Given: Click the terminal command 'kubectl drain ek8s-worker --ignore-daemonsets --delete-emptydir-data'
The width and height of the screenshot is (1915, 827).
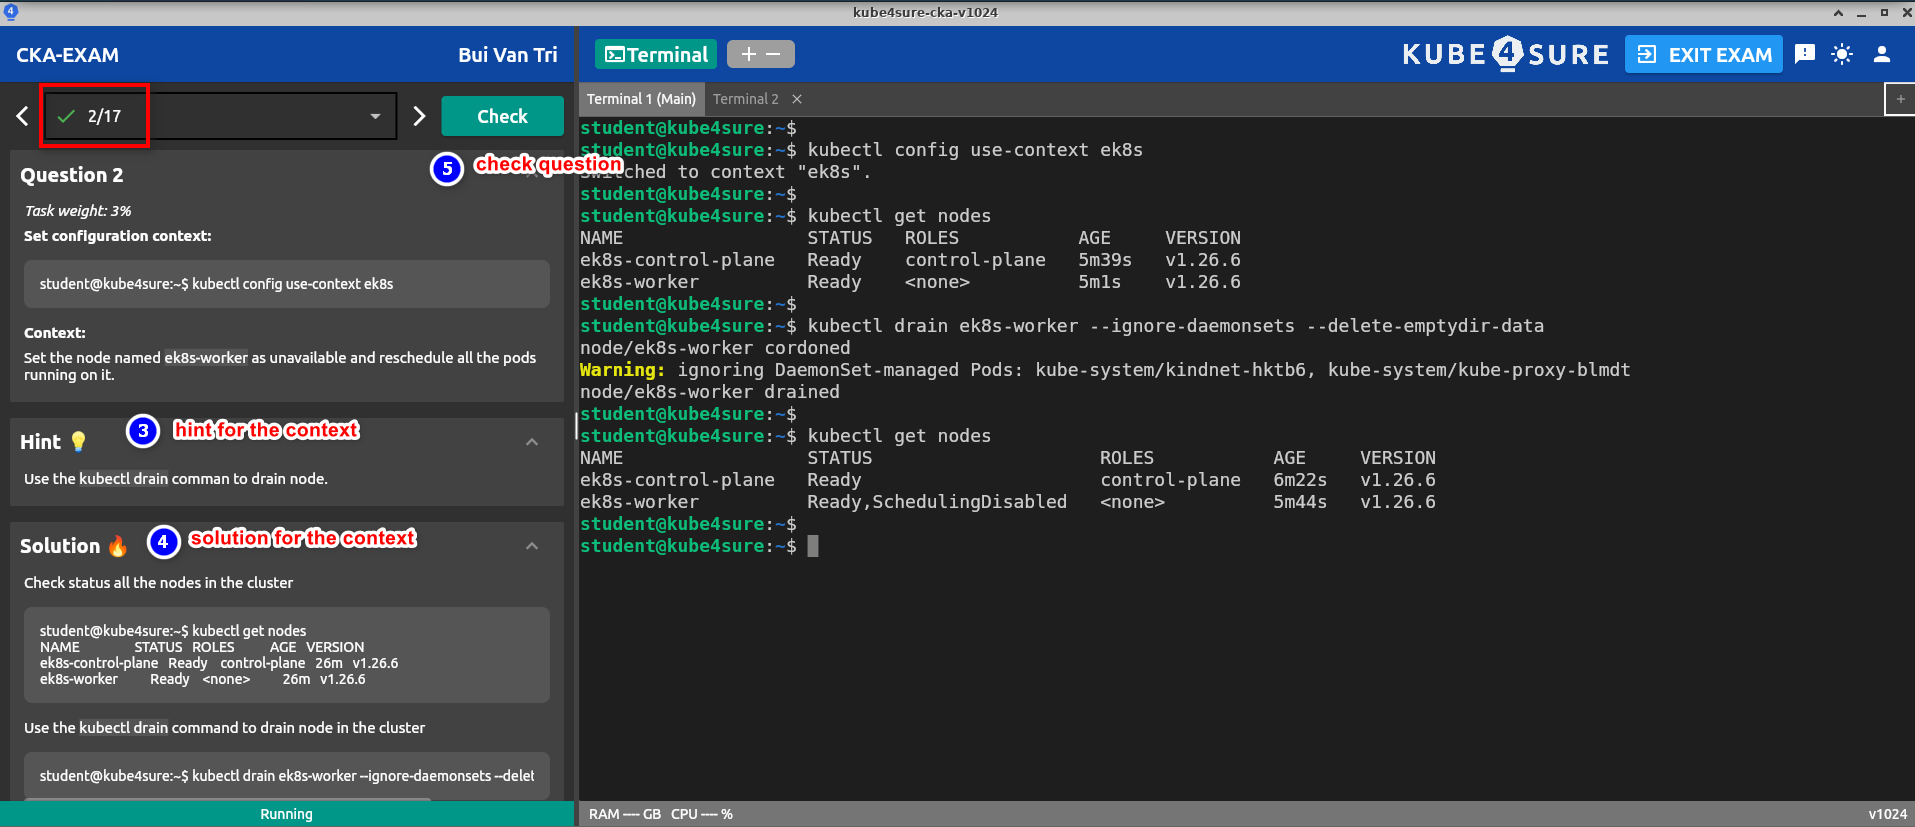Looking at the screenshot, I should click(x=1176, y=326).
